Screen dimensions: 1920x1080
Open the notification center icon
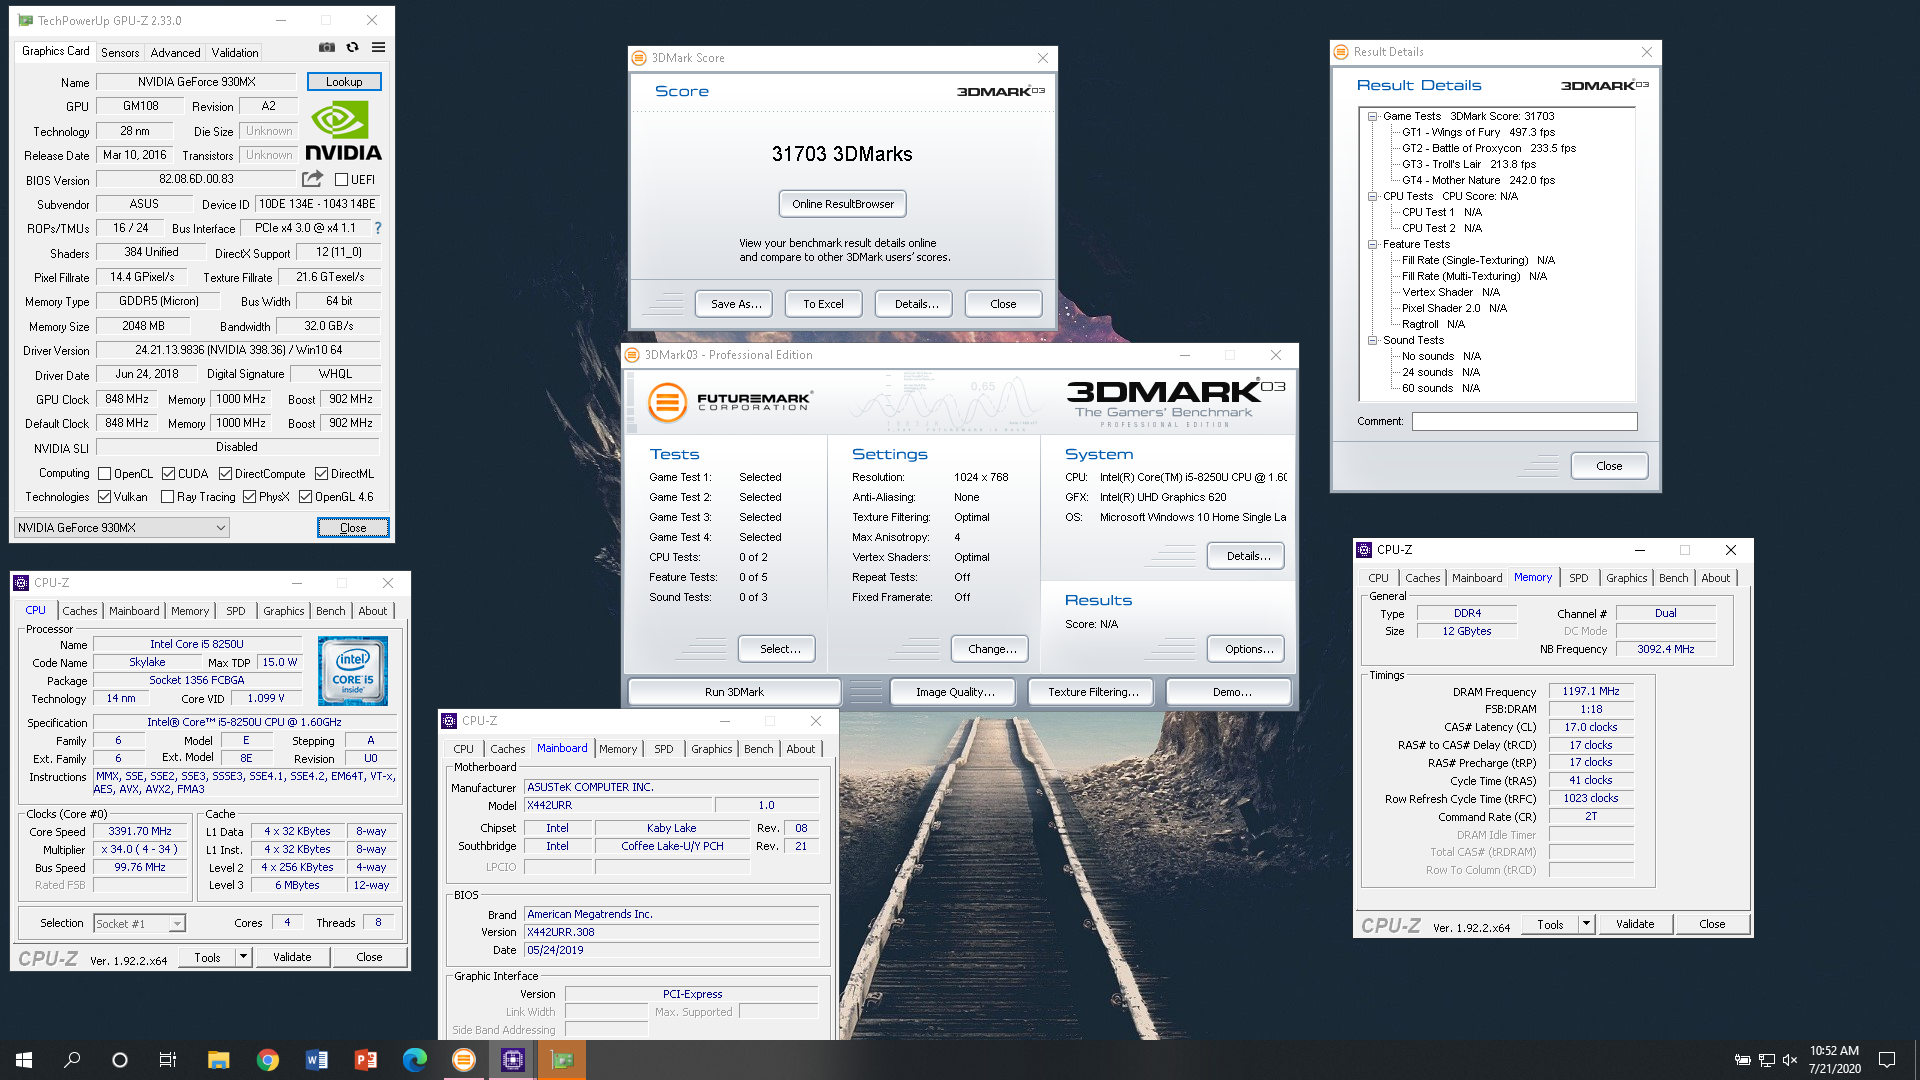[x=1887, y=1060]
